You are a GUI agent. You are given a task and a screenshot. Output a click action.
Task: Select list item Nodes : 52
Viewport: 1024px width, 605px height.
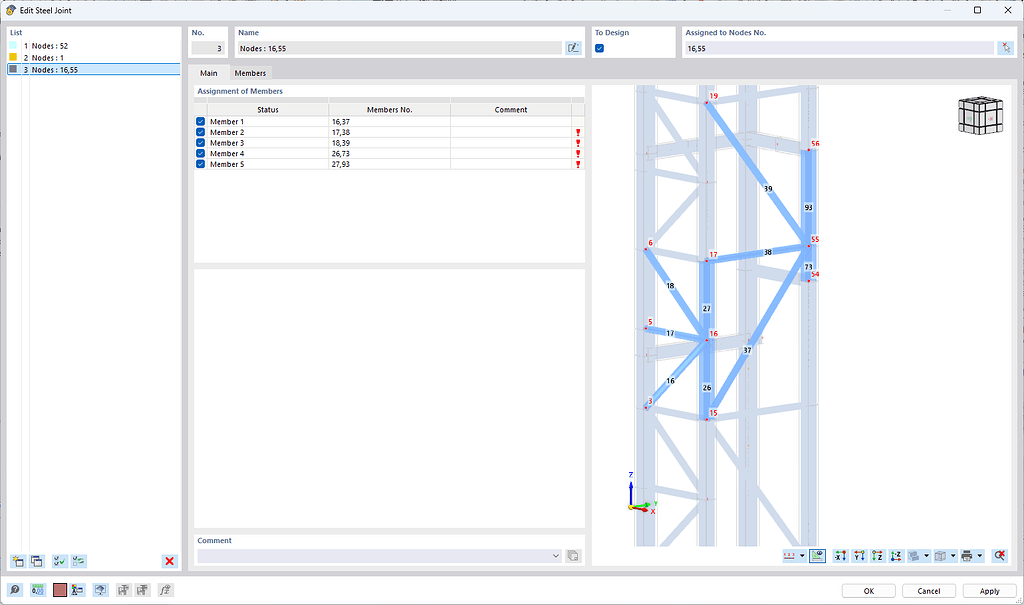pos(48,45)
